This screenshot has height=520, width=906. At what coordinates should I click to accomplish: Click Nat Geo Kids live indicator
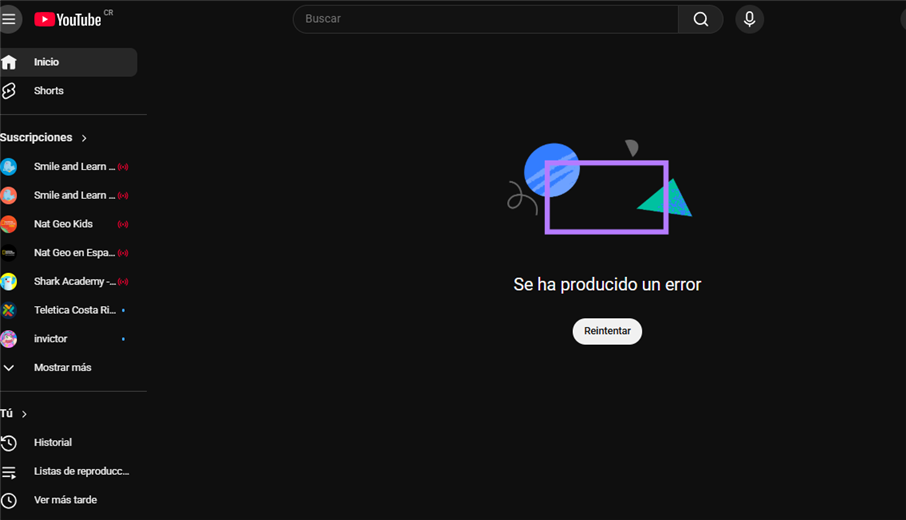123,224
